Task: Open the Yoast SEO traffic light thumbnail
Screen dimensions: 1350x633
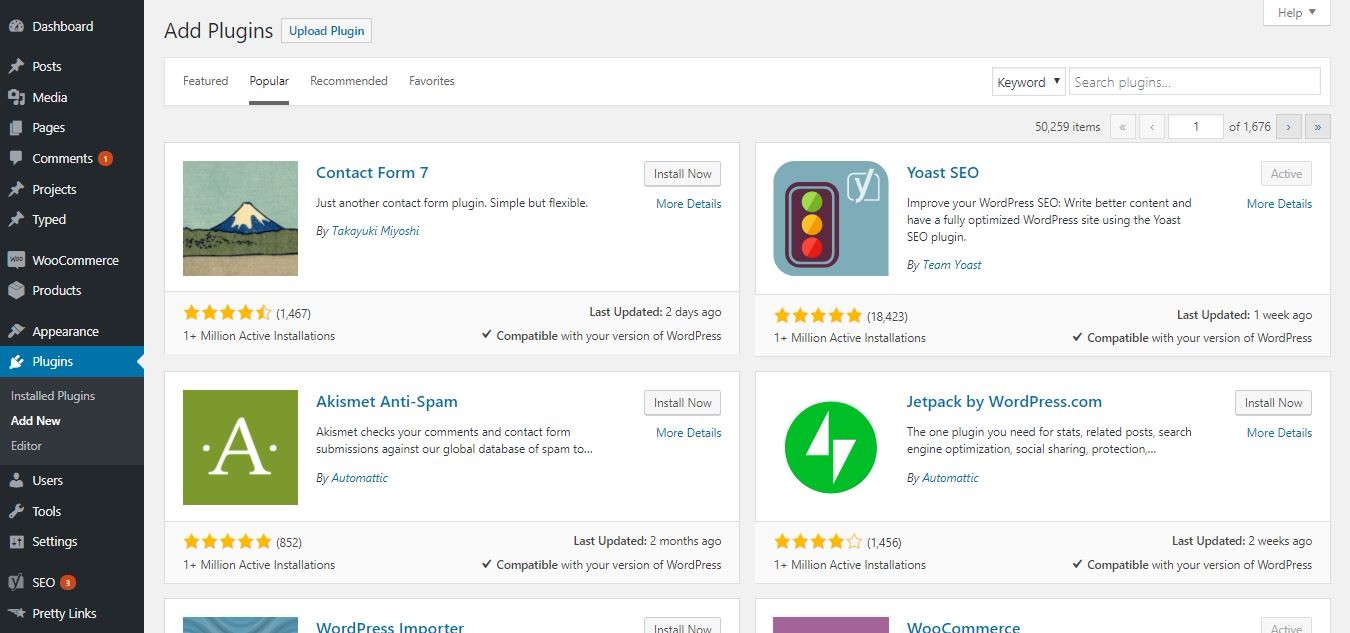Action: [x=831, y=218]
